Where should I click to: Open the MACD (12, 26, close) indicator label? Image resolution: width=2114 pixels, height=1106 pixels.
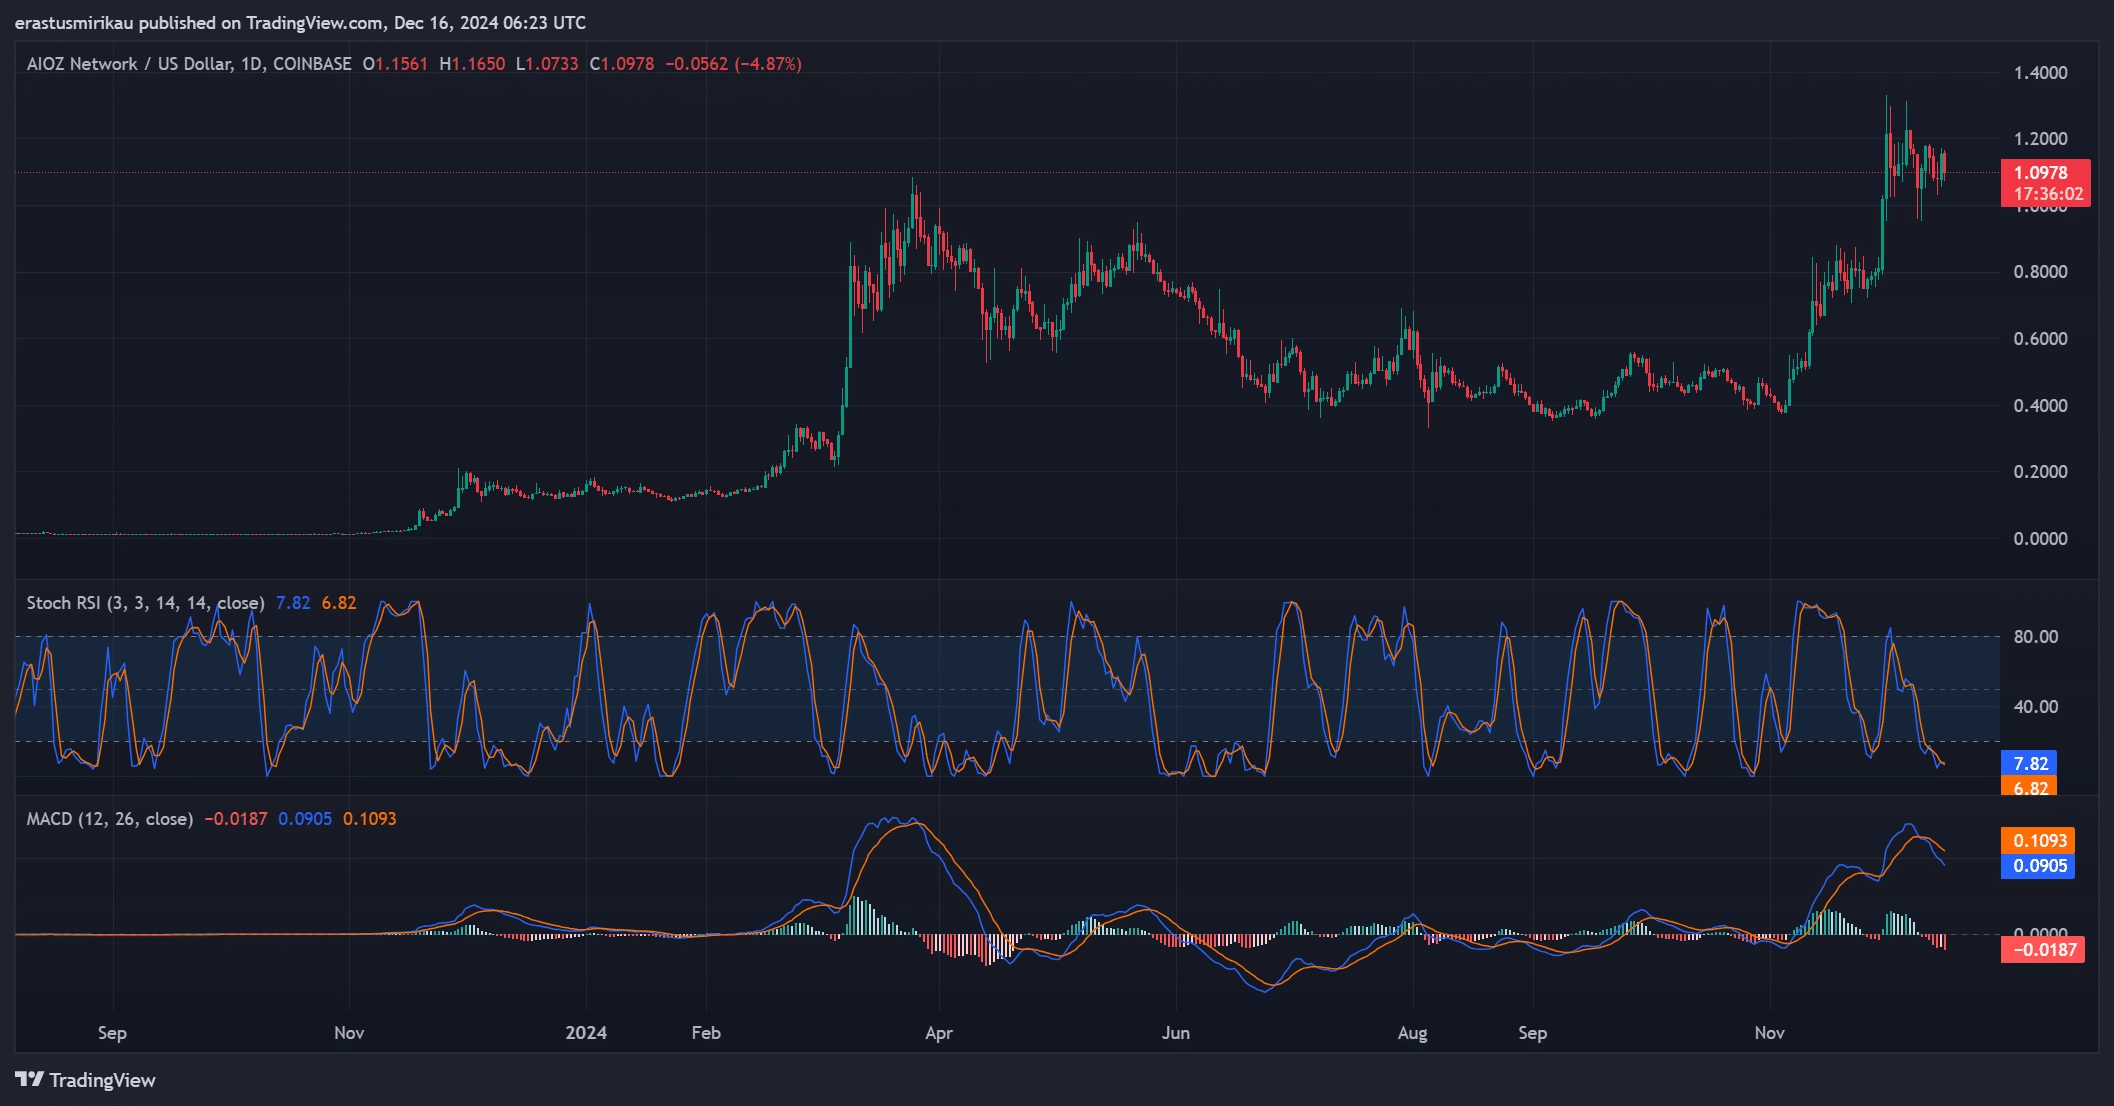point(110,819)
